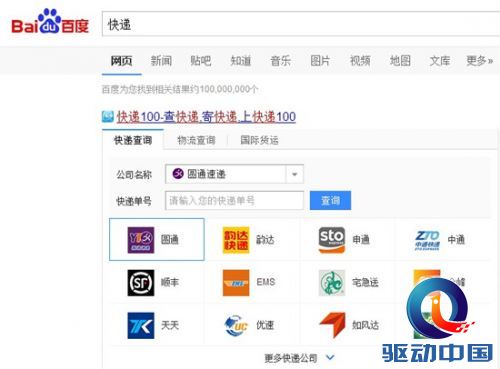Click the 申通 text label
500x369 pixels.
(x=361, y=240)
